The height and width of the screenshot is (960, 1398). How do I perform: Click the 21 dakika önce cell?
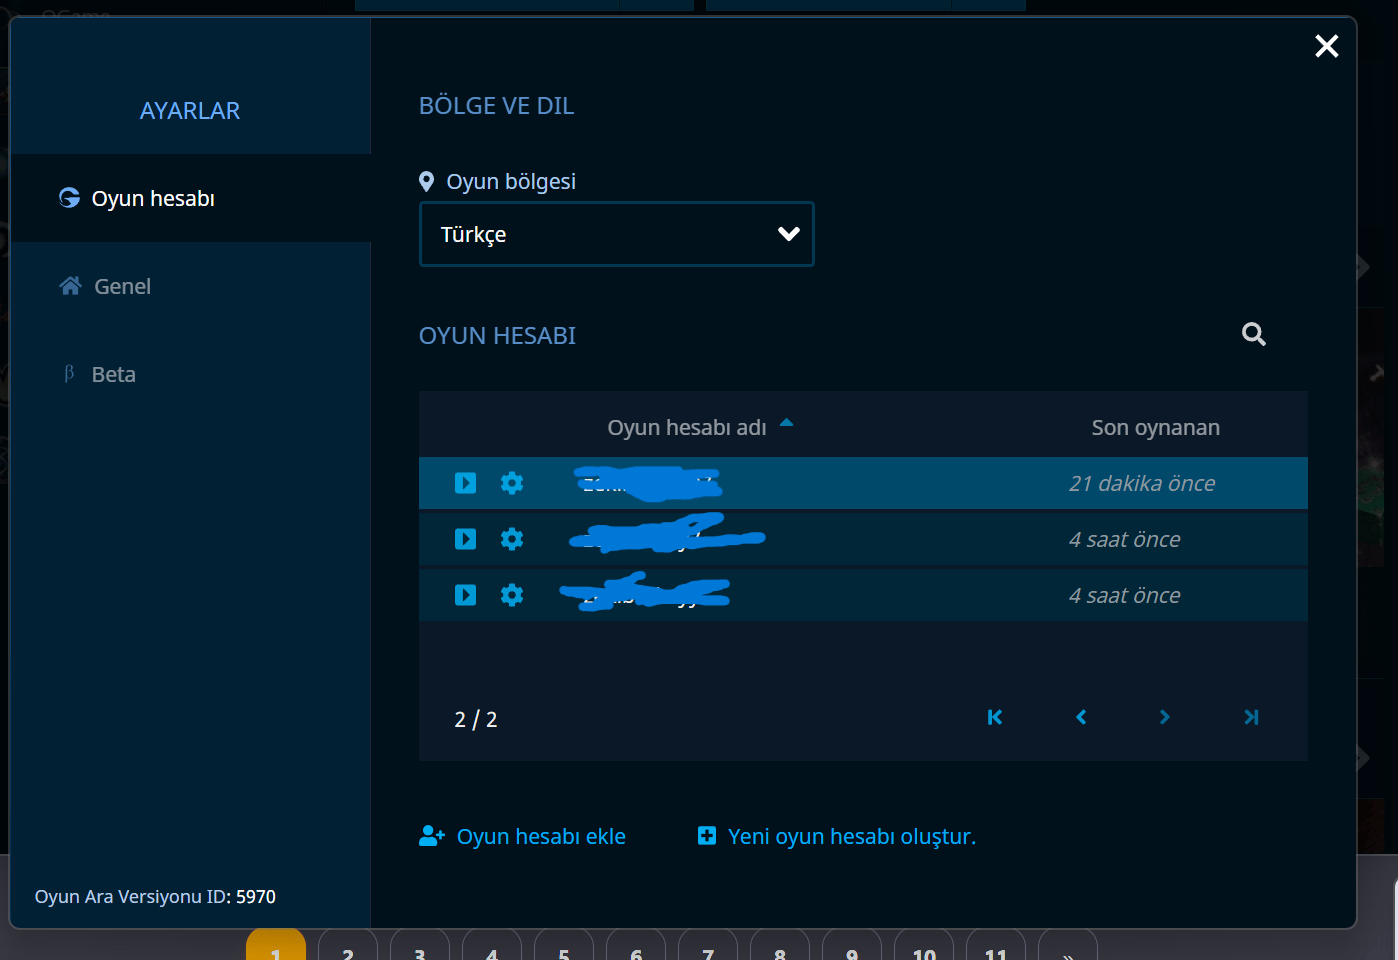coord(1142,483)
